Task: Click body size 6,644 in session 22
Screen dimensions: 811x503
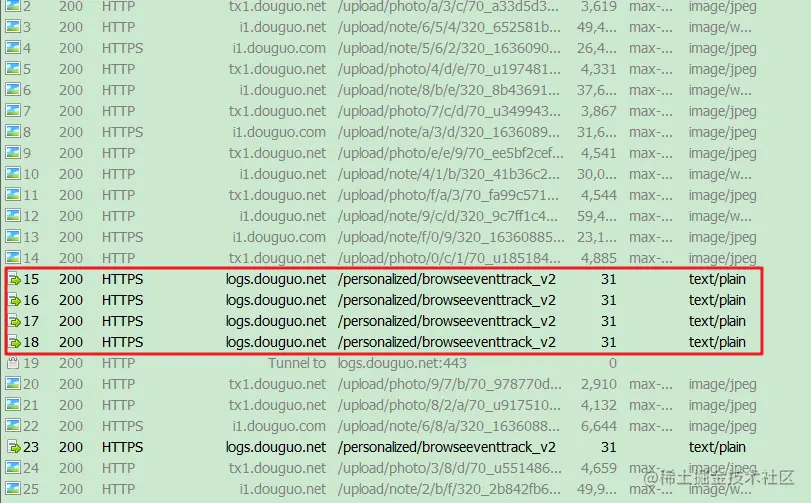Action: coord(598,426)
